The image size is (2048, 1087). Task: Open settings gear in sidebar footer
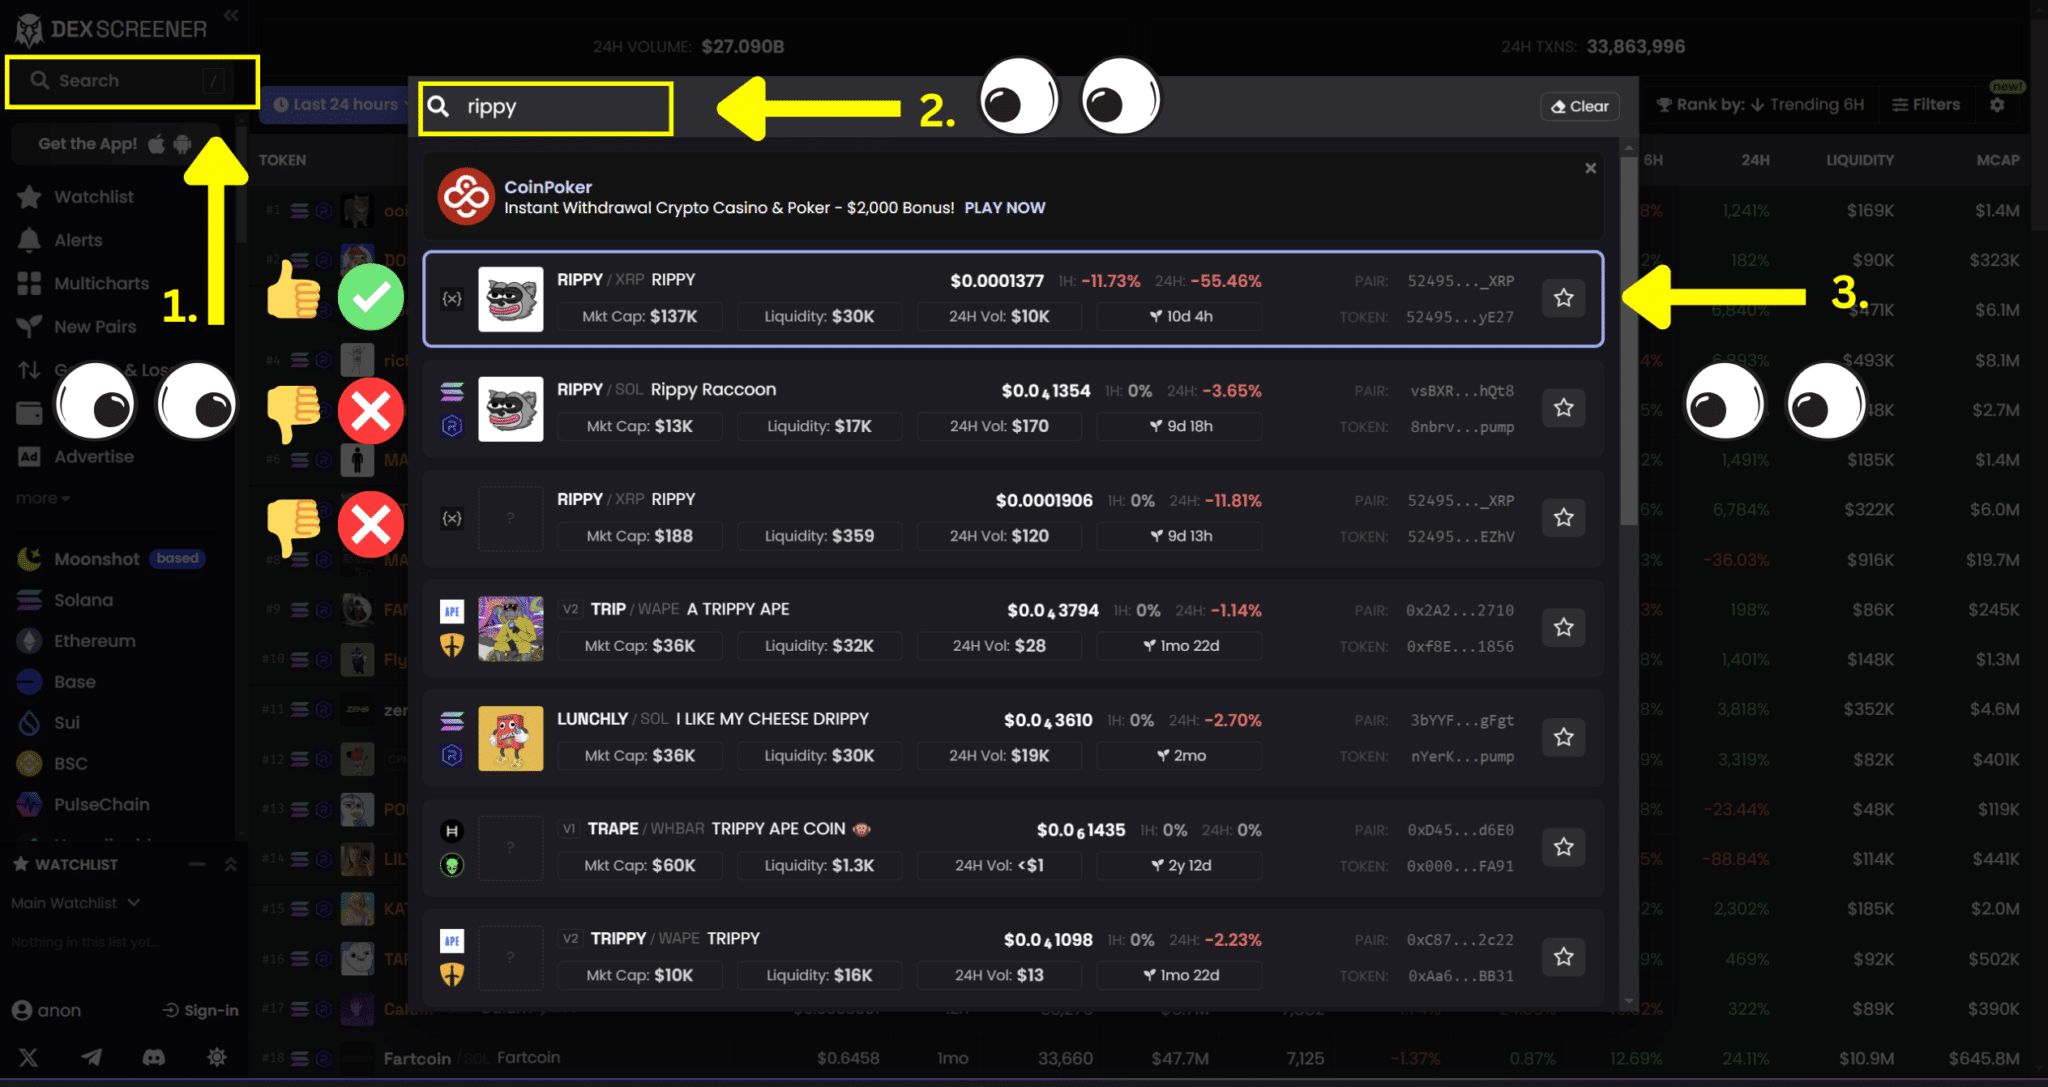coord(216,1057)
